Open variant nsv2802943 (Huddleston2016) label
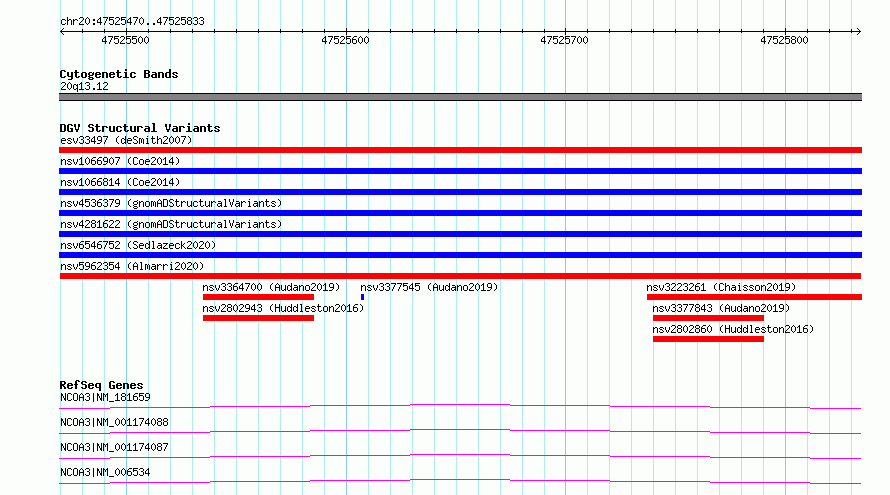 pyautogui.click(x=283, y=308)
